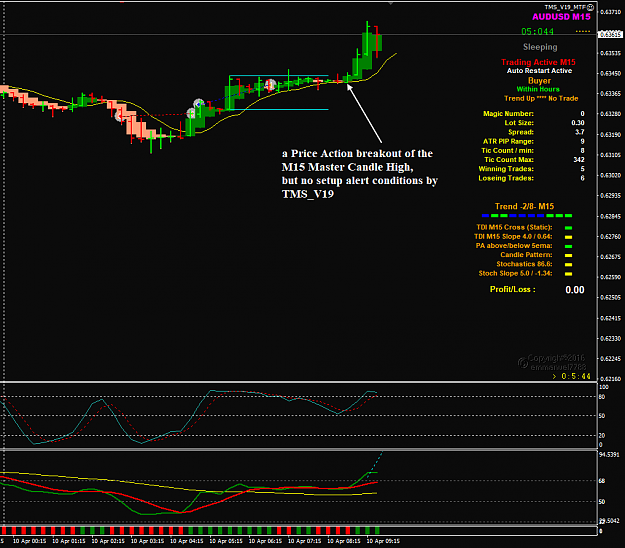Click the Stoch Slope 5.0 / -1.34 yellow indicator
Screen dimensions: 625x548
568,274
